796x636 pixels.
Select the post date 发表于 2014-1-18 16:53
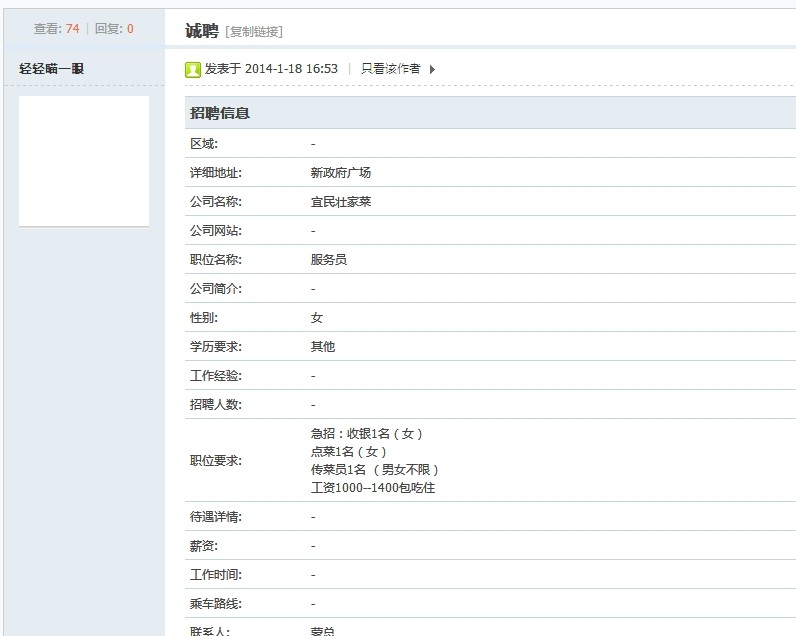pyautogui.click(x=271, y=69)
